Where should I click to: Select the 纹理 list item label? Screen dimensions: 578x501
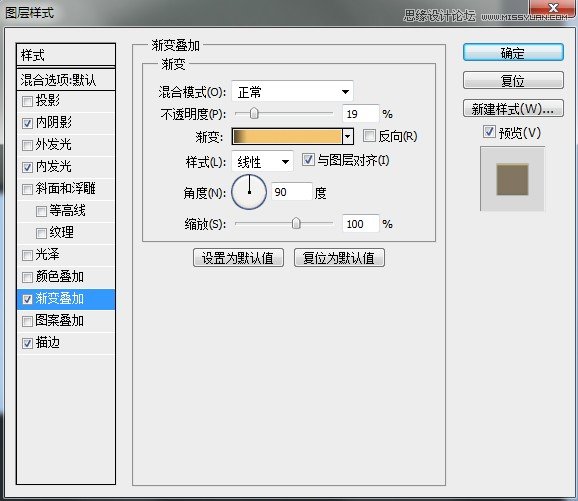pyautogui.click(x=62, y=232)
